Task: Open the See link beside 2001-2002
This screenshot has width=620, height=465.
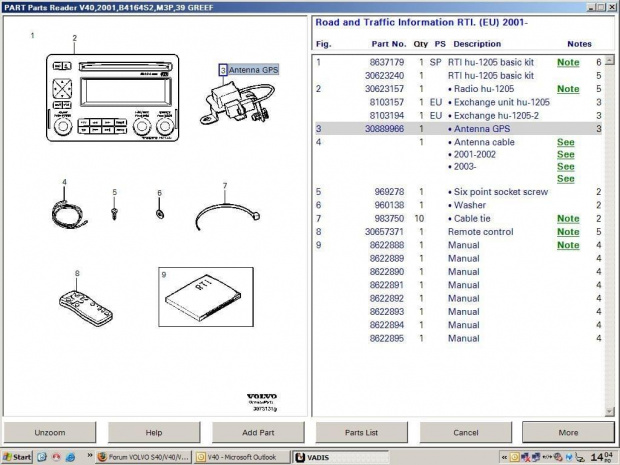Action: pyautogui.click(x=566, y=155)
